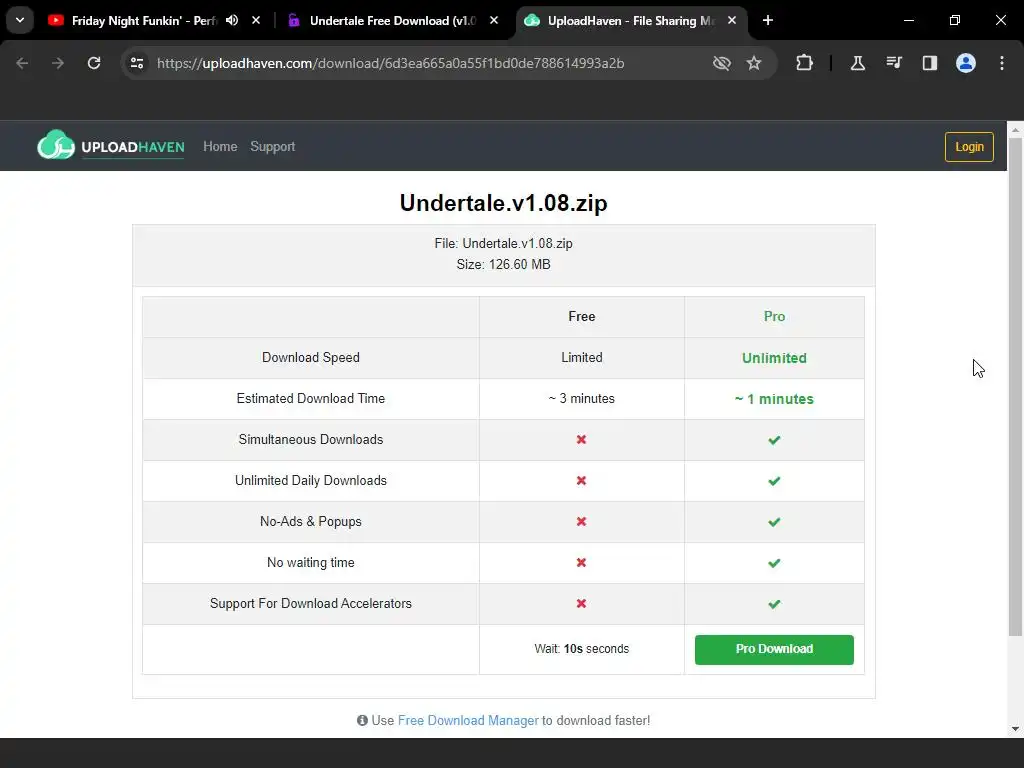Image resolution: width=1024 pixels, height=768 pixels.
Task: Open the media controls icon
Action: pos(894,63)
